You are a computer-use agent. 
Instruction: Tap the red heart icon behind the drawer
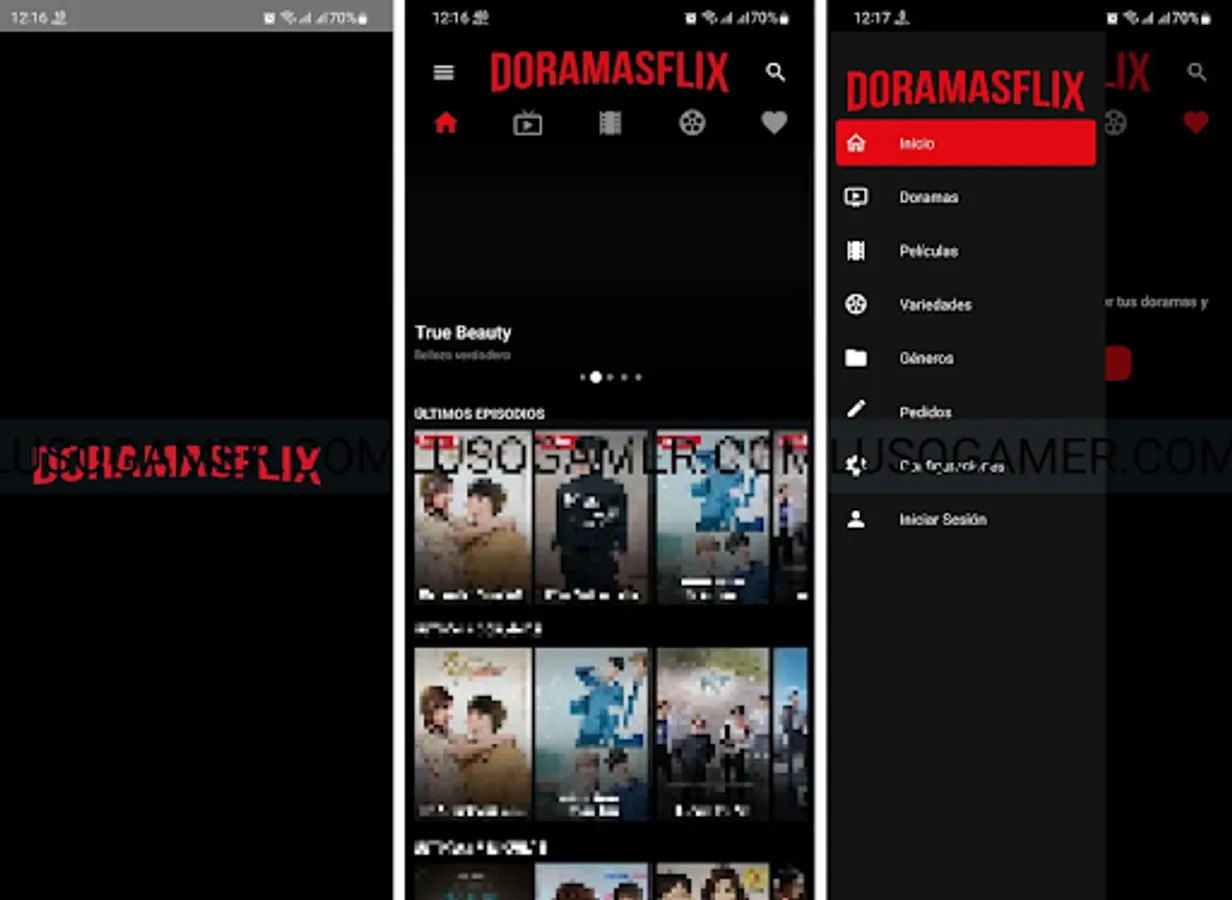click(1195, 123)
